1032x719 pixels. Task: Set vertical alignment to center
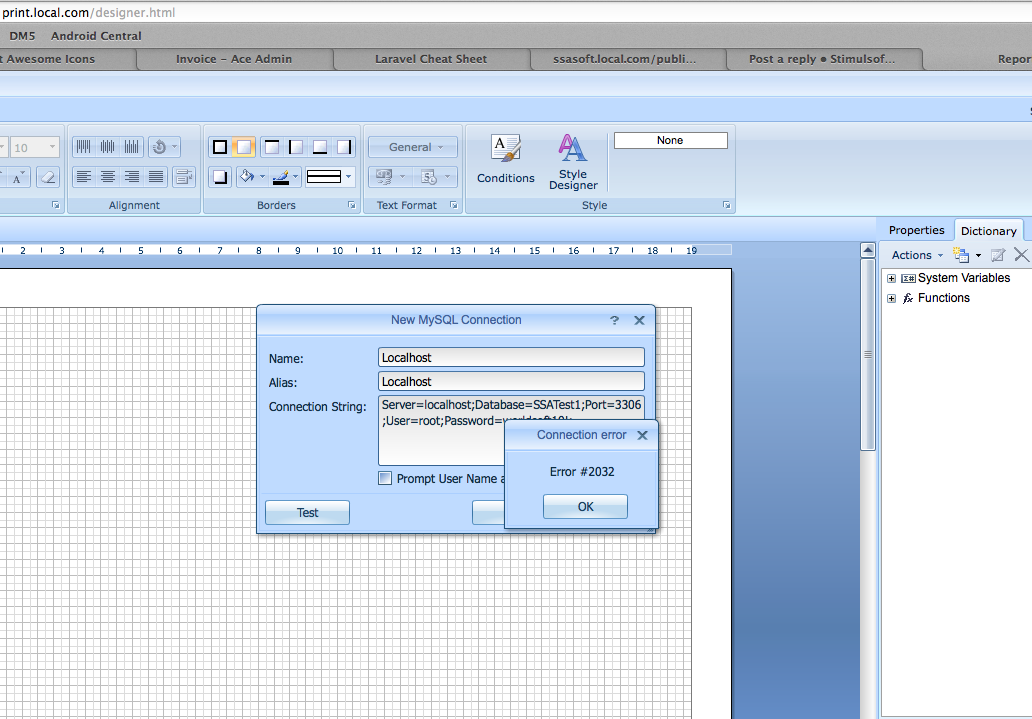108,147
